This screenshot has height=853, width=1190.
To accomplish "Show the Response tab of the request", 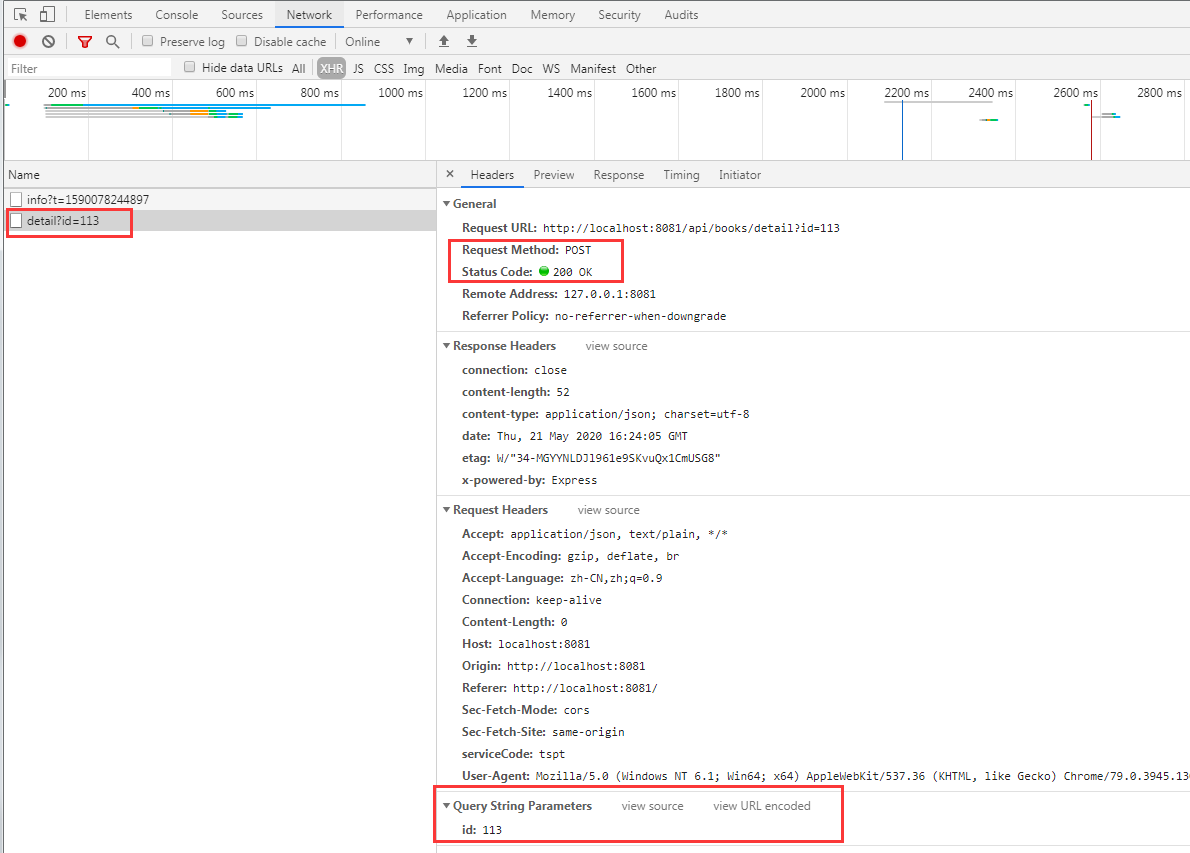I will (x=619, y=175).
